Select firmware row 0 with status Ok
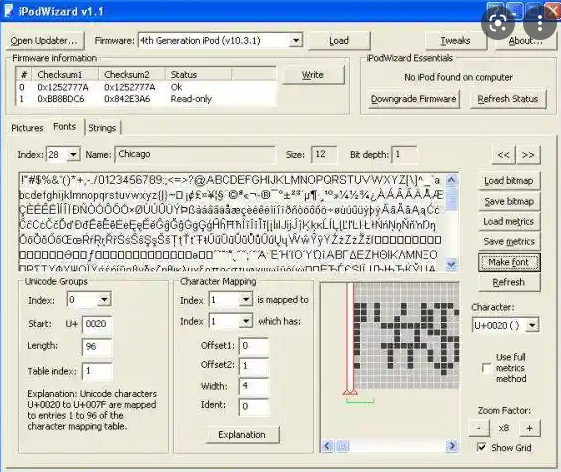This screenshot has width=561, height=472. click(x=147, y=87)
